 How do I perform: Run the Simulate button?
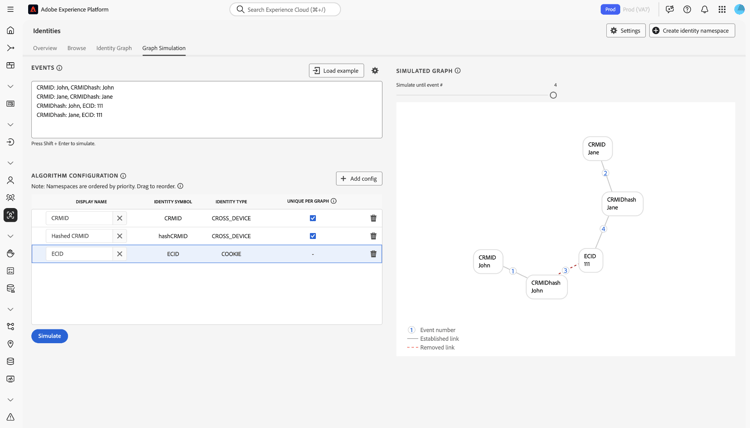click(50, 336)
